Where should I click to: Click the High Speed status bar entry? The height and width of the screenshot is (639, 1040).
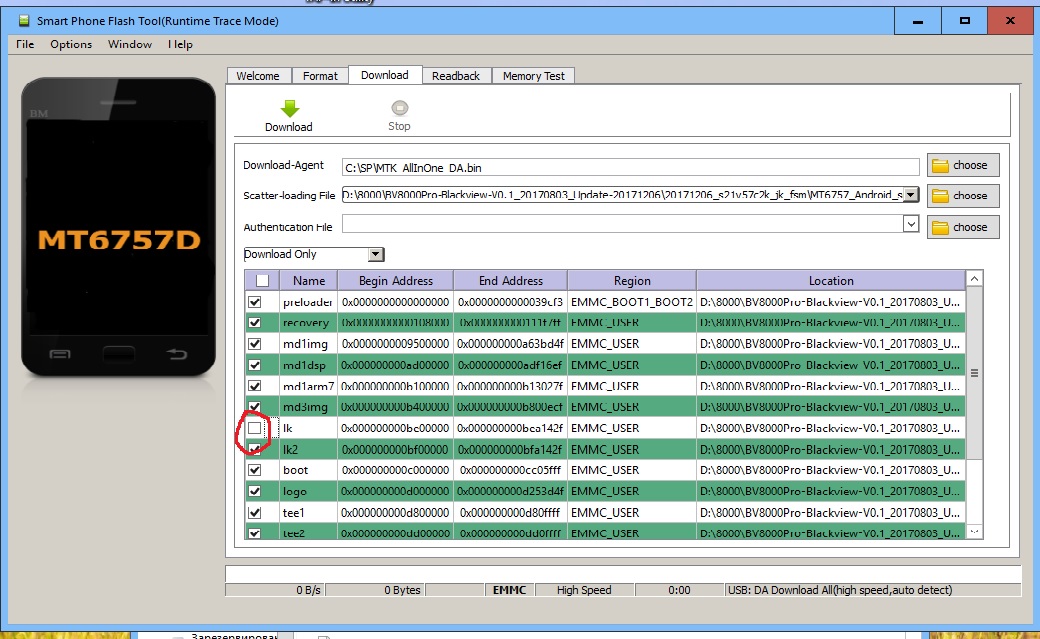point(584,590)
